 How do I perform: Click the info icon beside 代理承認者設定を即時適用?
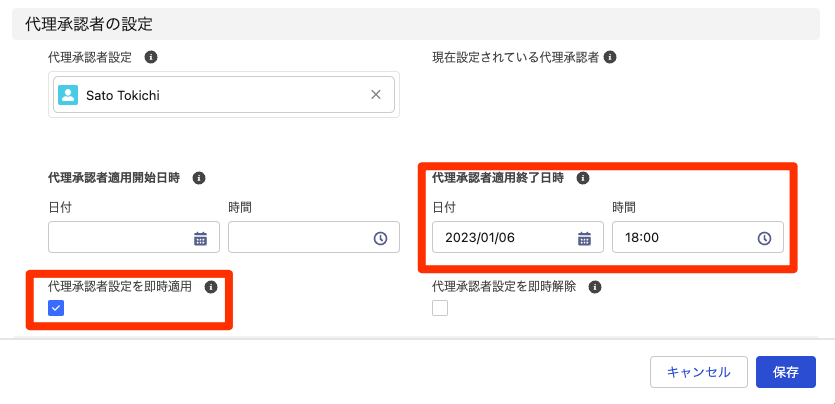210,287
